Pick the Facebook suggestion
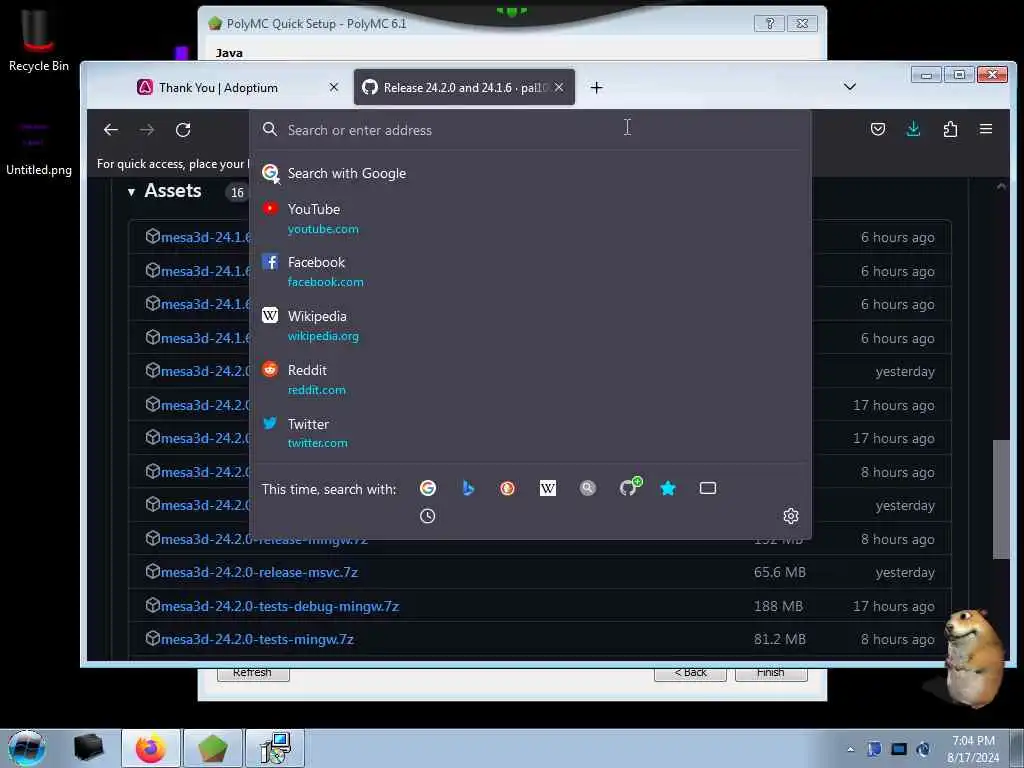 530,271
